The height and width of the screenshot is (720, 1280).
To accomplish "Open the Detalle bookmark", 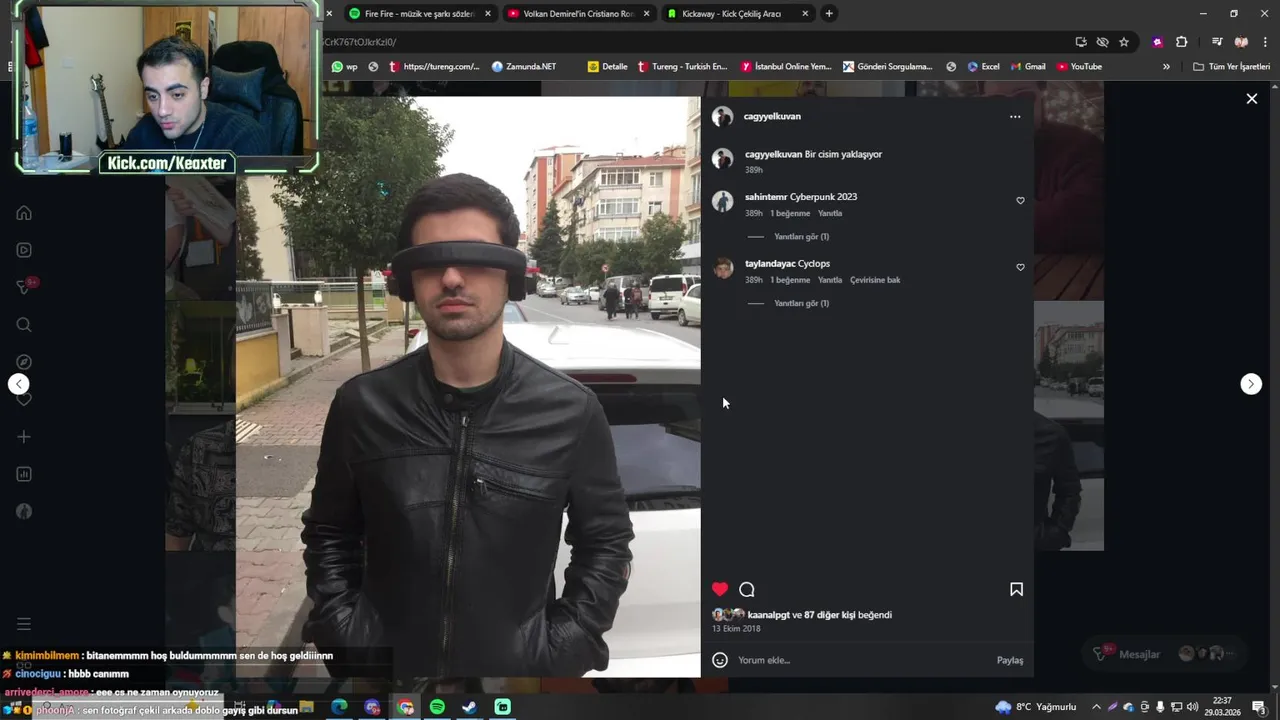I will coord(608,67).
